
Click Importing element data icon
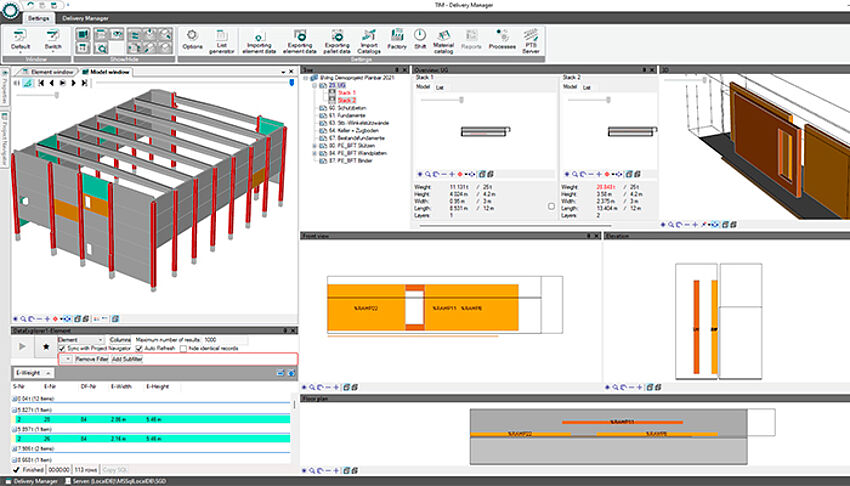click(x=261, y=38)
